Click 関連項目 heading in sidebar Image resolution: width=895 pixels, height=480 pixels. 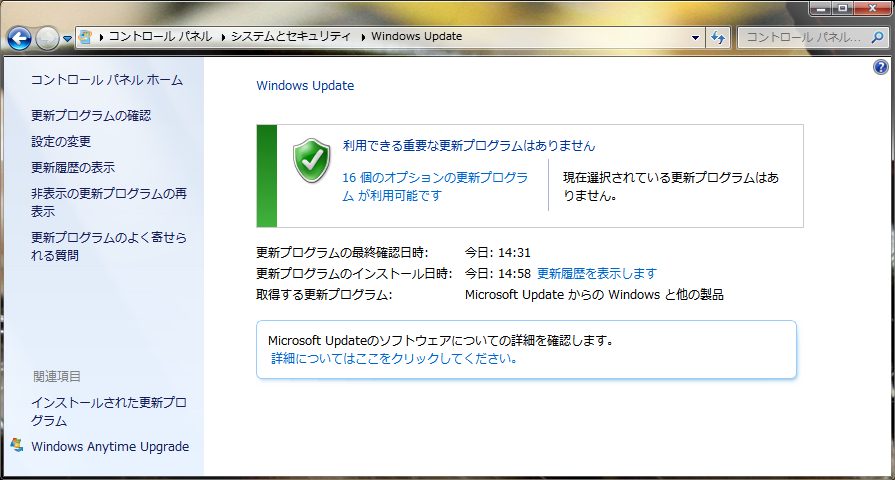pyautogui.click(x=57, y=376)
